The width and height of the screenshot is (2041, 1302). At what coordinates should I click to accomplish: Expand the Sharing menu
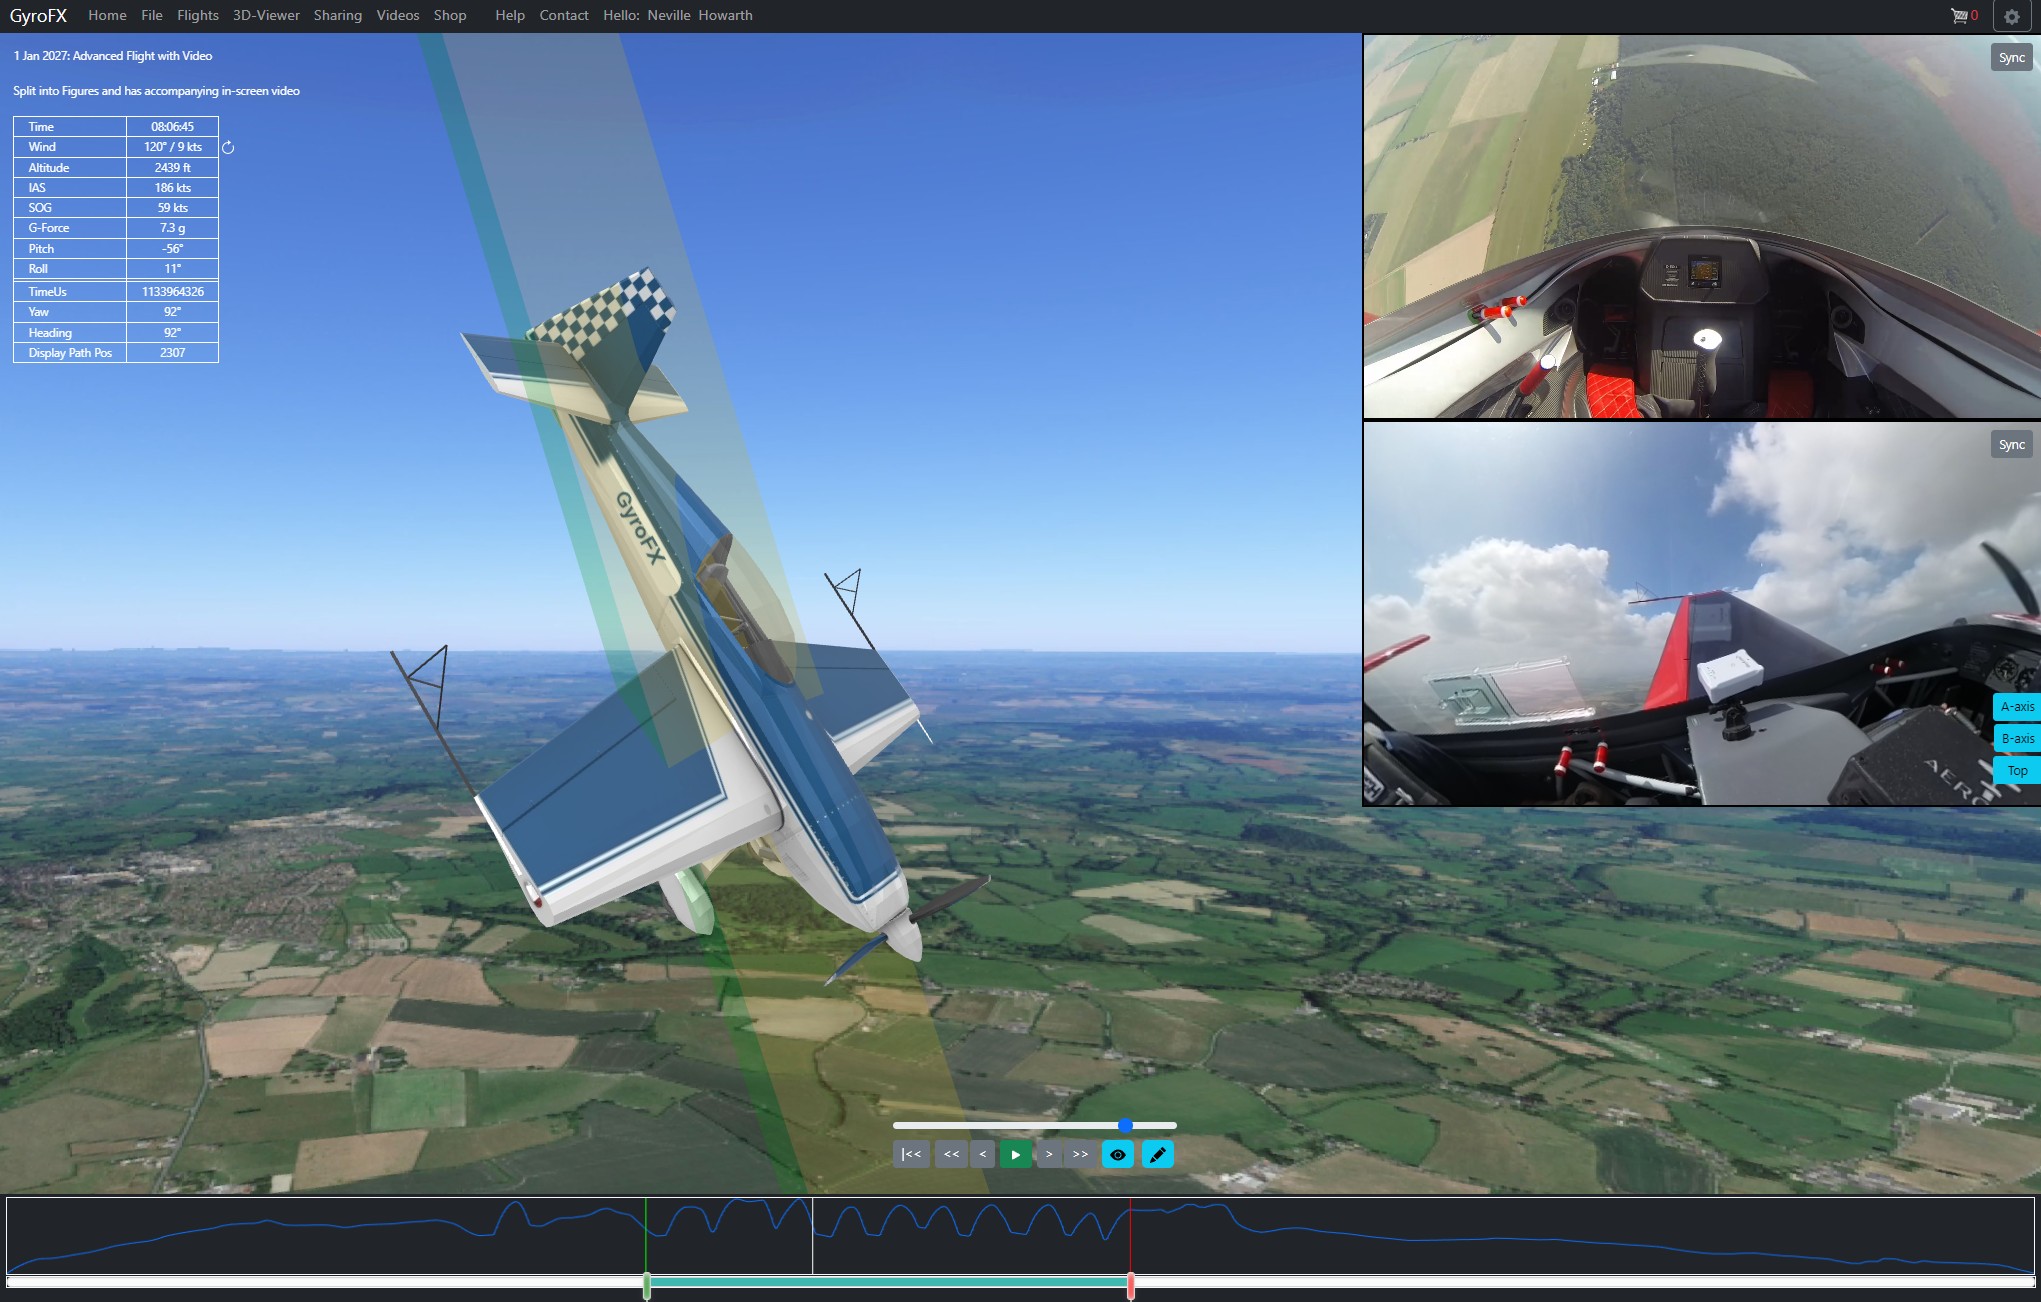[338, 16]
